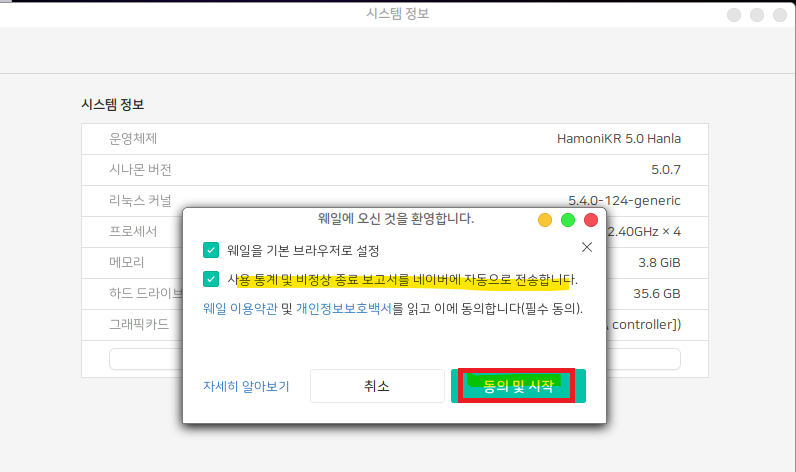Click the '운영체제' row label

(133, 139)
